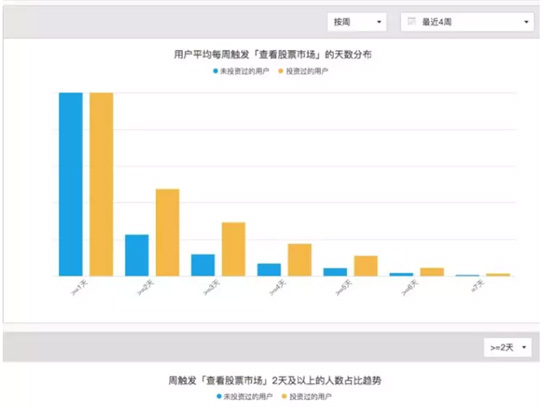
Task: Click the orange bar for >=1天
Action: click(101, 184)
